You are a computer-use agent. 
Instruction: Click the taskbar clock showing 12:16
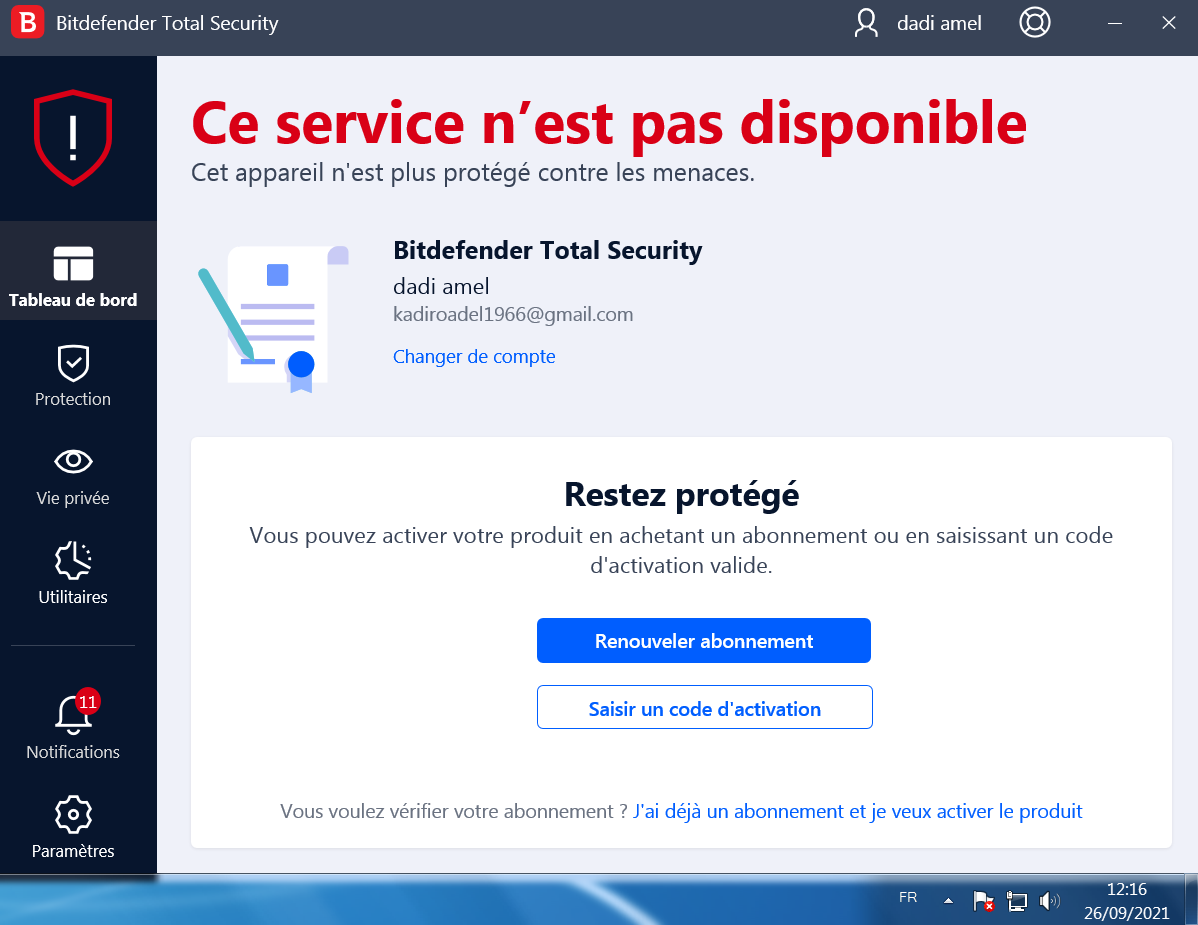coord(1126,901)
